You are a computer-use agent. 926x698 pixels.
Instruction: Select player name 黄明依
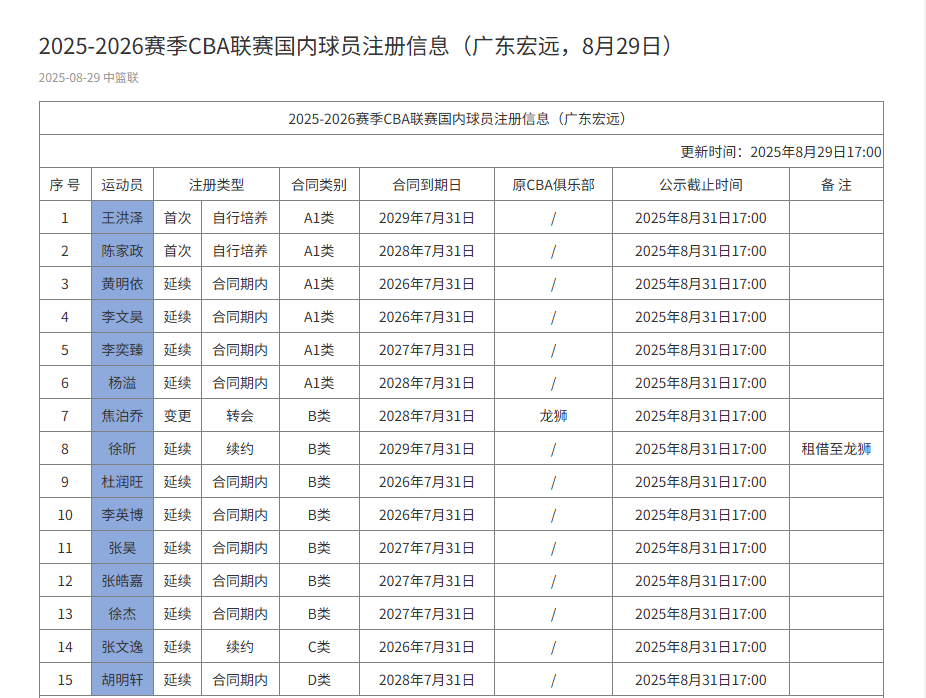[x=122, y=284]
